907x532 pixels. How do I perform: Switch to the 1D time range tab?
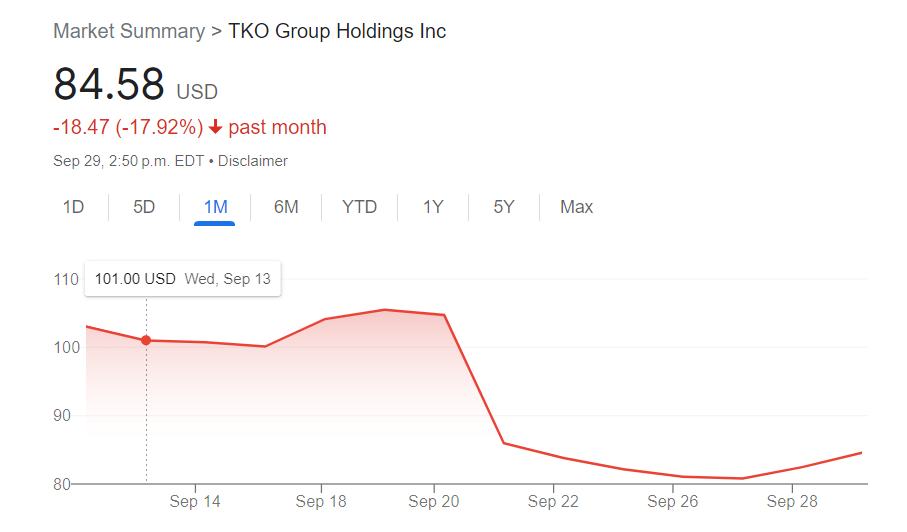coord(73,207)
